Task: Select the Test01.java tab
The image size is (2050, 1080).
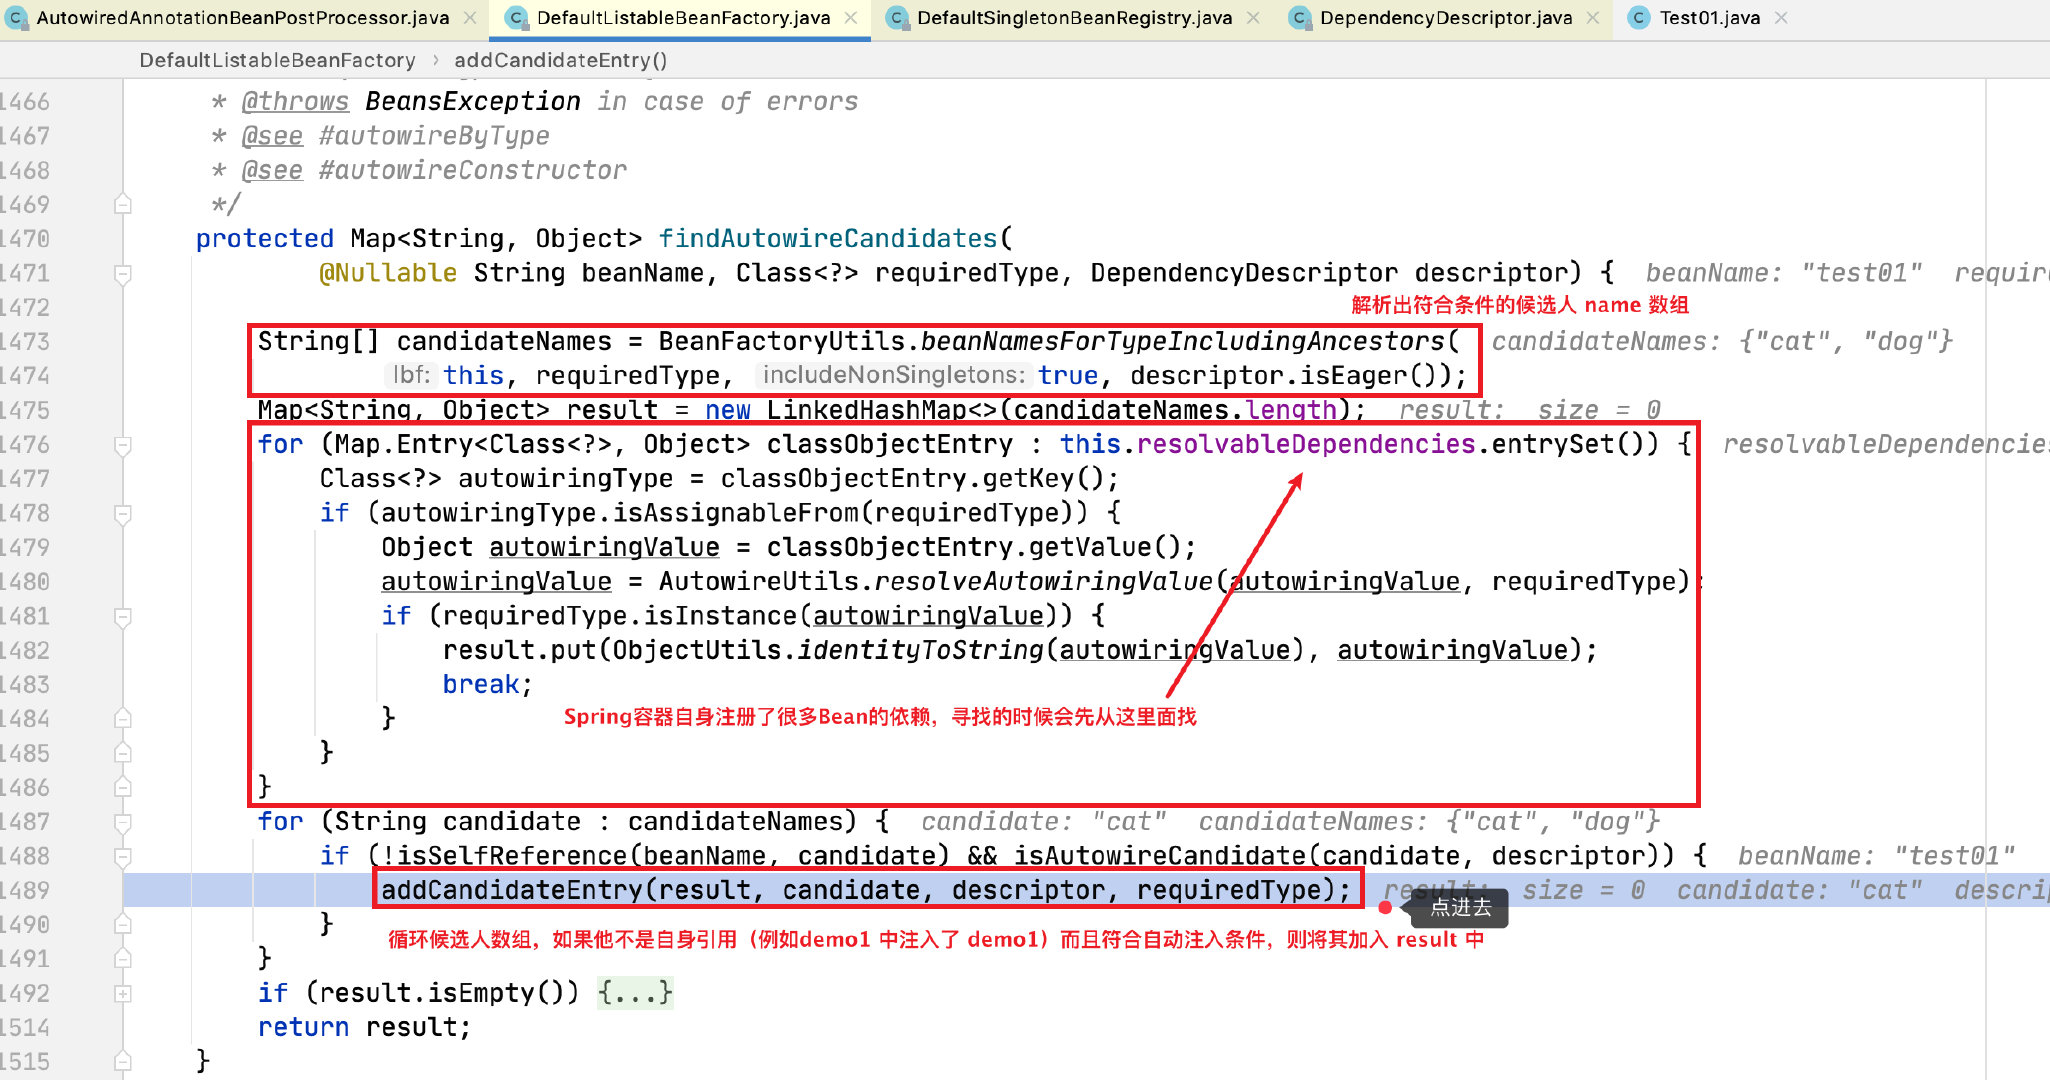Action: tap(1710, 18)
